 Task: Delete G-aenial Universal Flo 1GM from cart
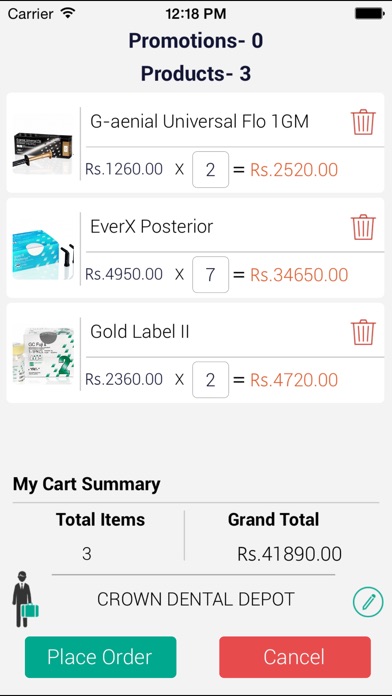pos(363,122)
